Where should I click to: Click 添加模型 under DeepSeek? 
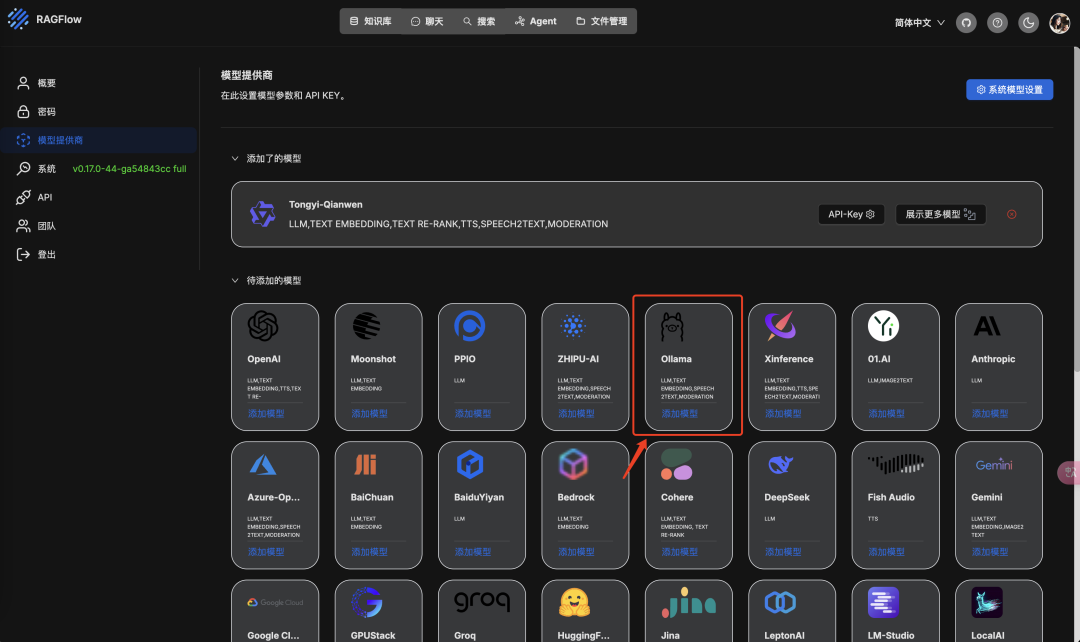tap(782, 552)
